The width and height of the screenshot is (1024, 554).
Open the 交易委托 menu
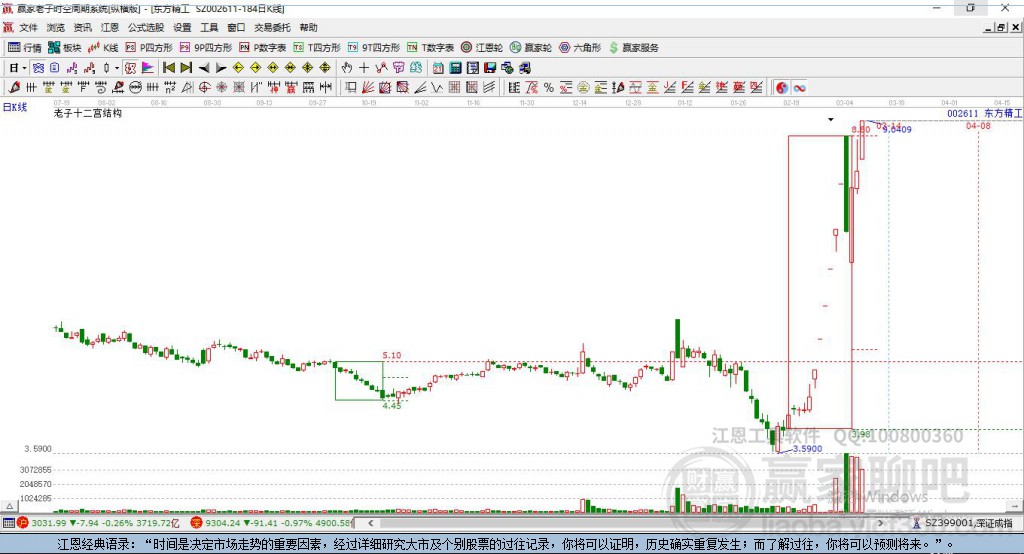(x=271, y=27)
